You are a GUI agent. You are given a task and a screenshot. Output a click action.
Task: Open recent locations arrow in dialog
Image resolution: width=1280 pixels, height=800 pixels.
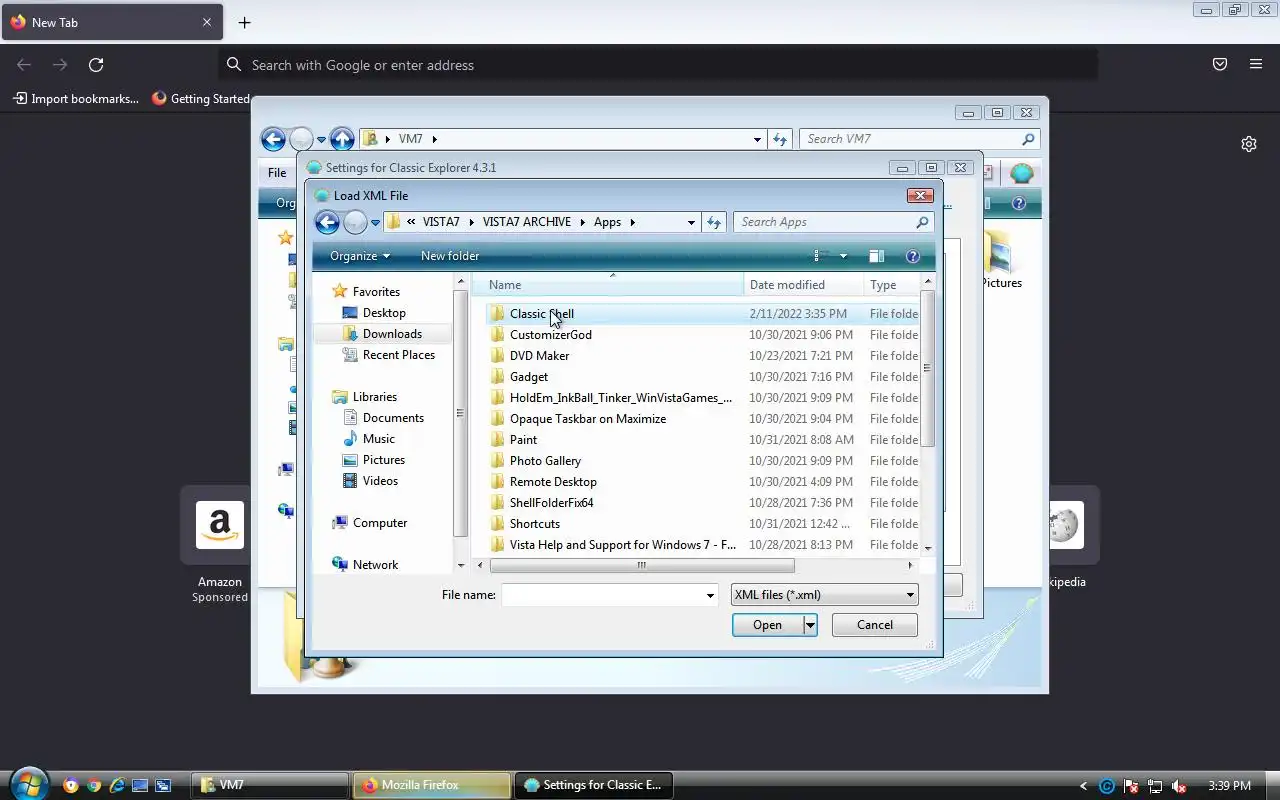pyautogui.click(x=376, y=222)
